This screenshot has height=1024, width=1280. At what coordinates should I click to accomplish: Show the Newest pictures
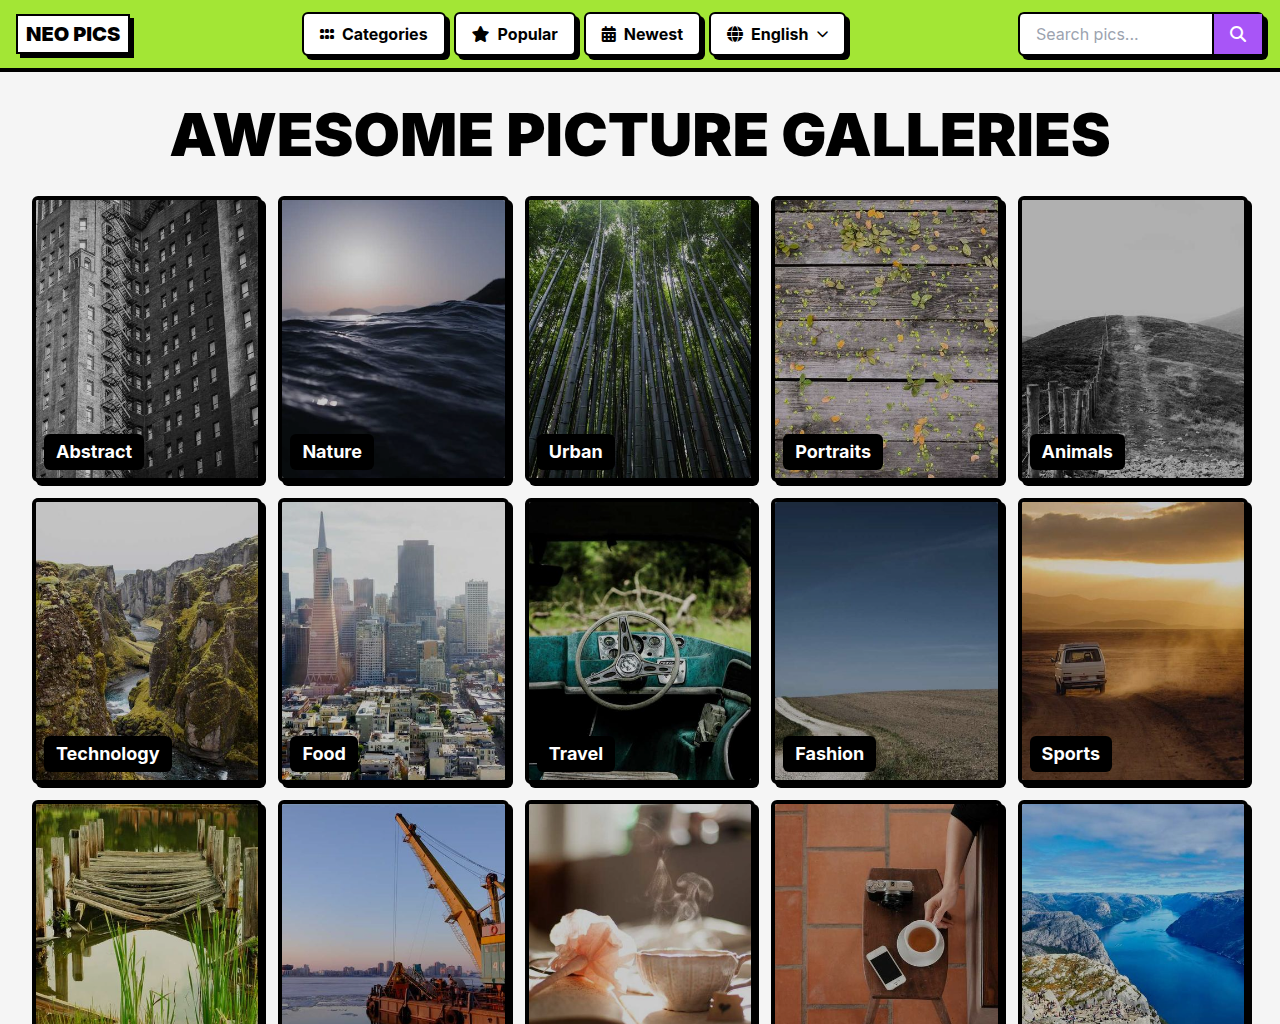(642, 34)
